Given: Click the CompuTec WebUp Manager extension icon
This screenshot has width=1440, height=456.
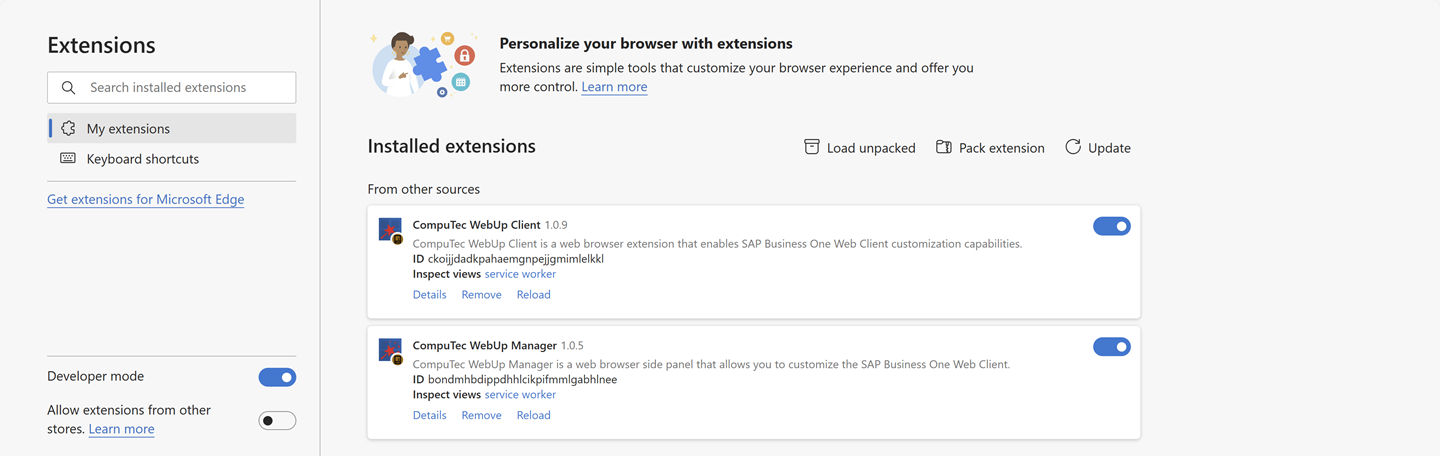Looking at the screenshot, I should [390, 351].
